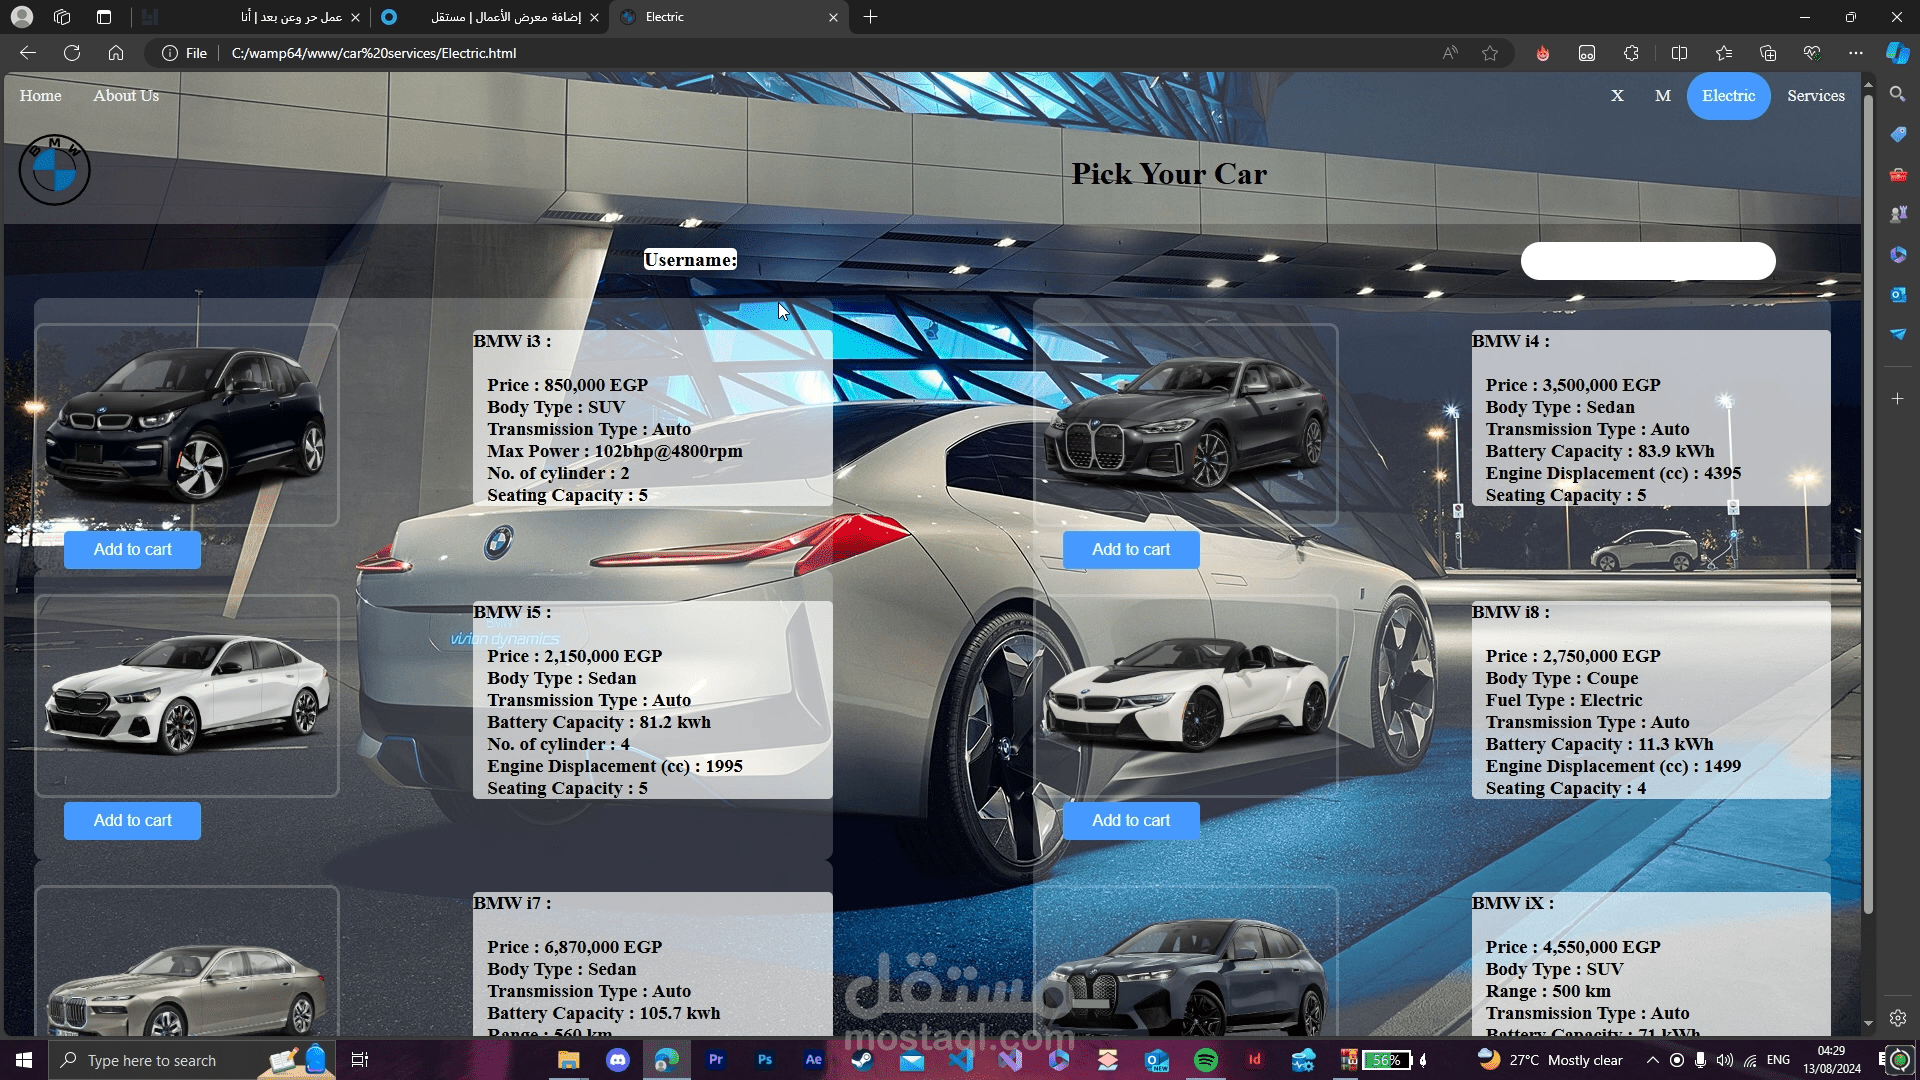Open the Services nav link
This screenshot has width=1920, height=1080.
[x=1816, y=96]
